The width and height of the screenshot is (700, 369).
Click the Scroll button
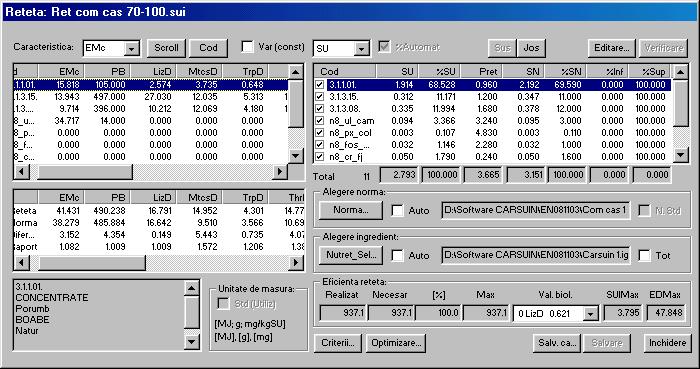[x=166, y=48]
